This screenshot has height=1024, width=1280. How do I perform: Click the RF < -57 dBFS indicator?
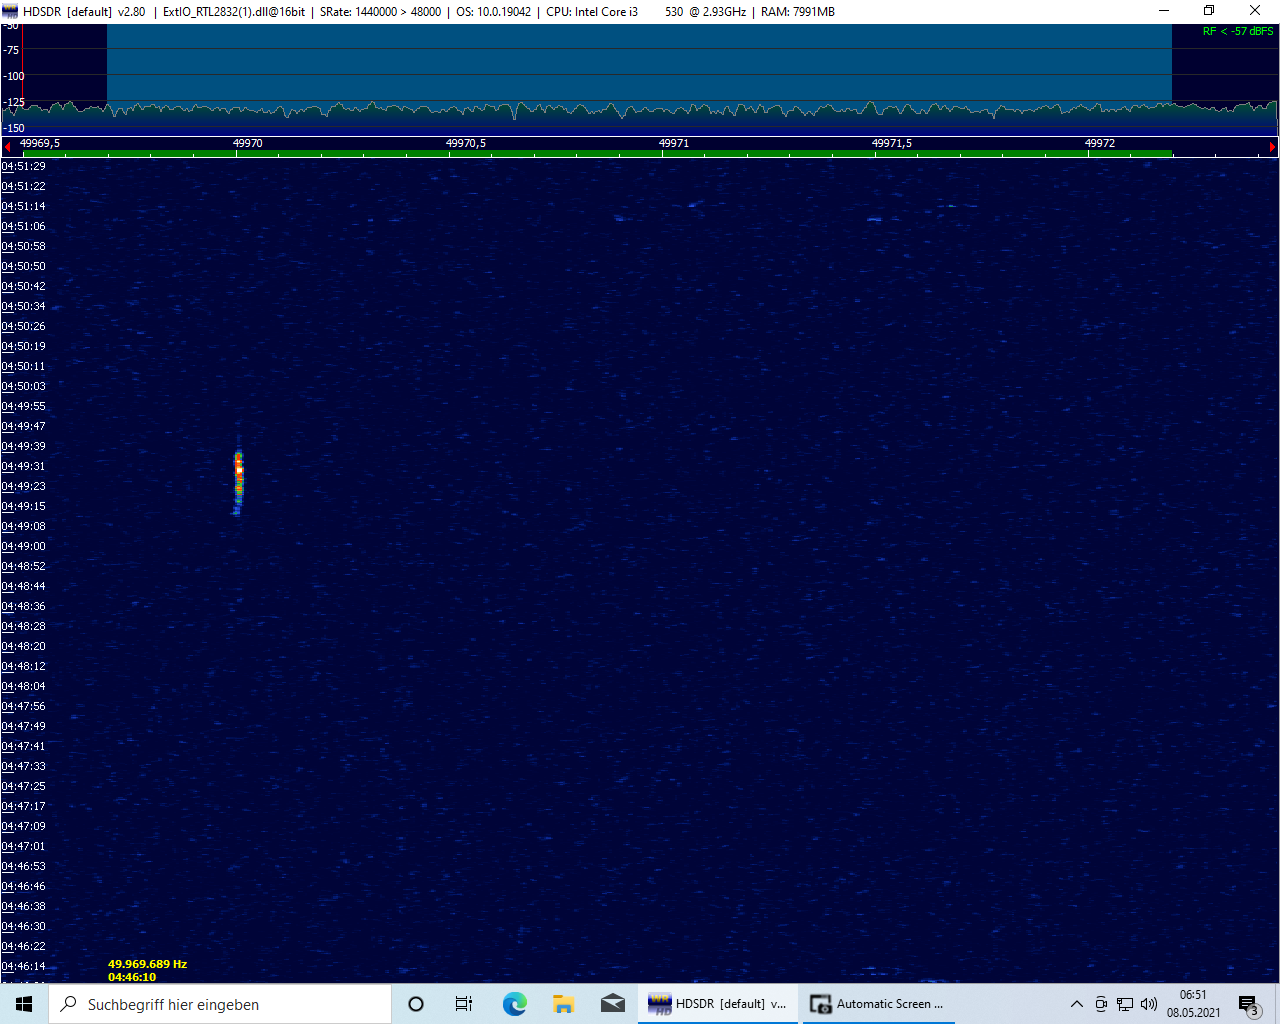tap(1238, 31)
